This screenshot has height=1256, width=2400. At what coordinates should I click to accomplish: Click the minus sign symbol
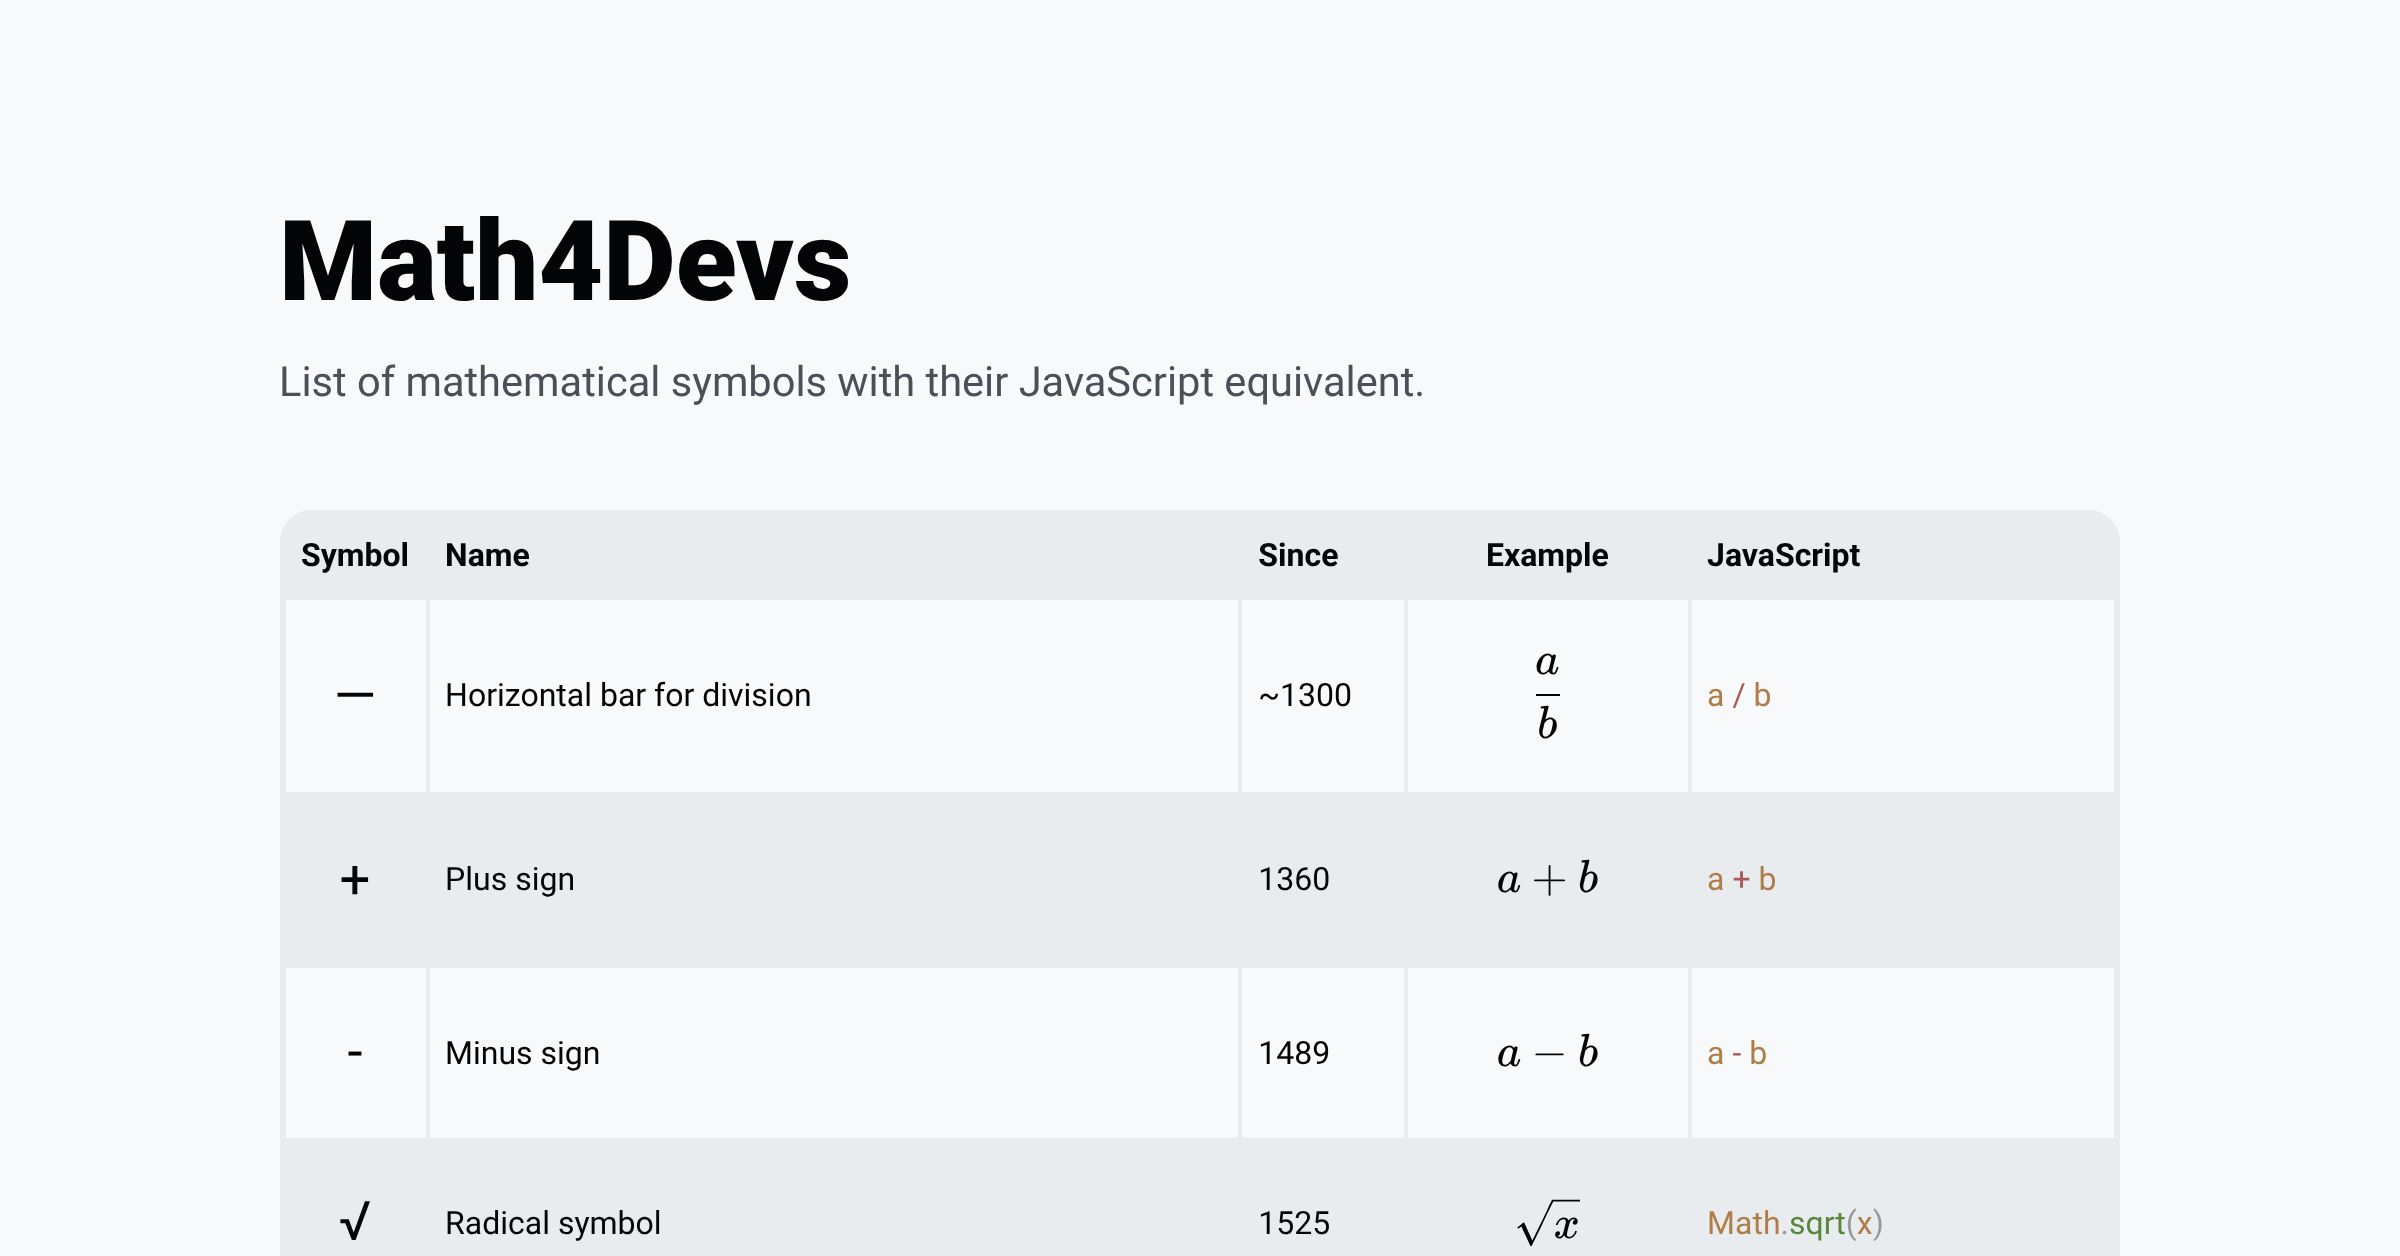pos(355,1053)
